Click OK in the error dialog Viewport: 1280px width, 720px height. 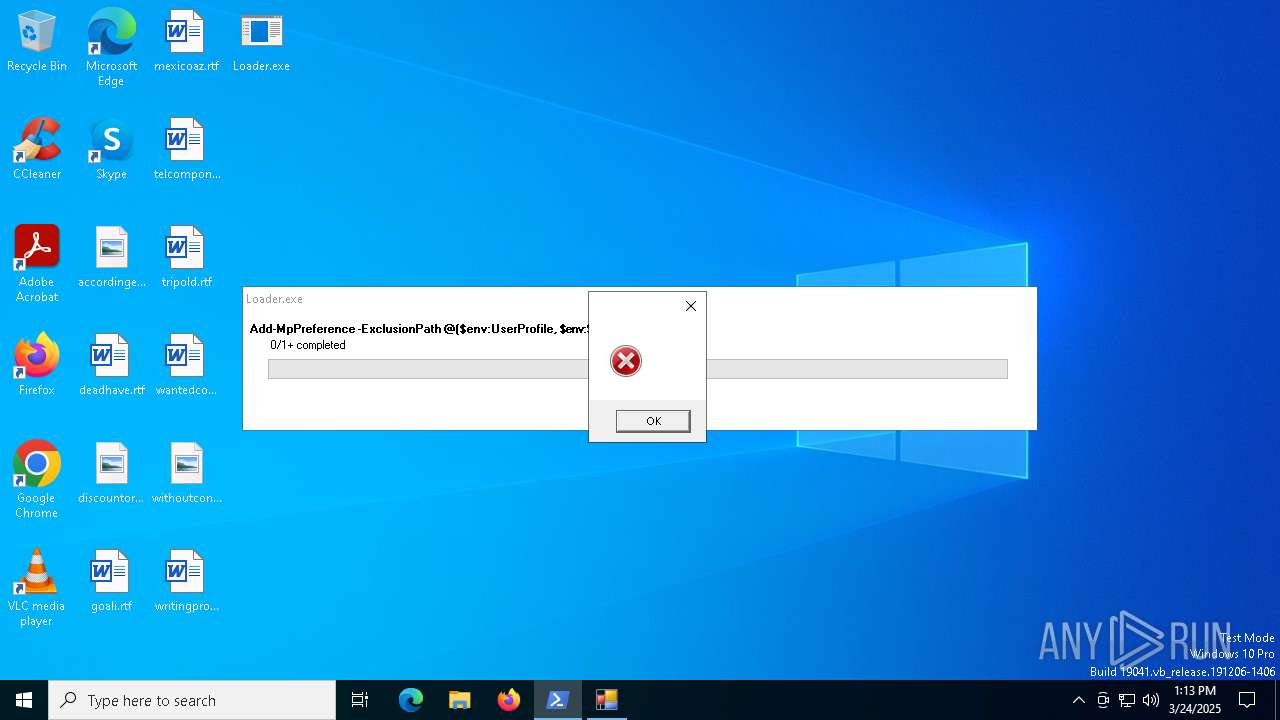tap(653, 421)
